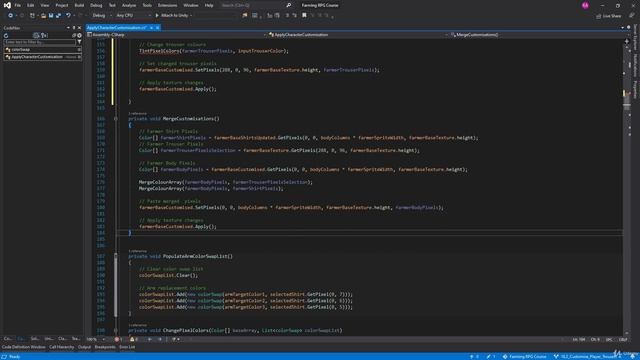Open the Build menu
This screenshot has width=640, height=360.
tap(79, 5)
